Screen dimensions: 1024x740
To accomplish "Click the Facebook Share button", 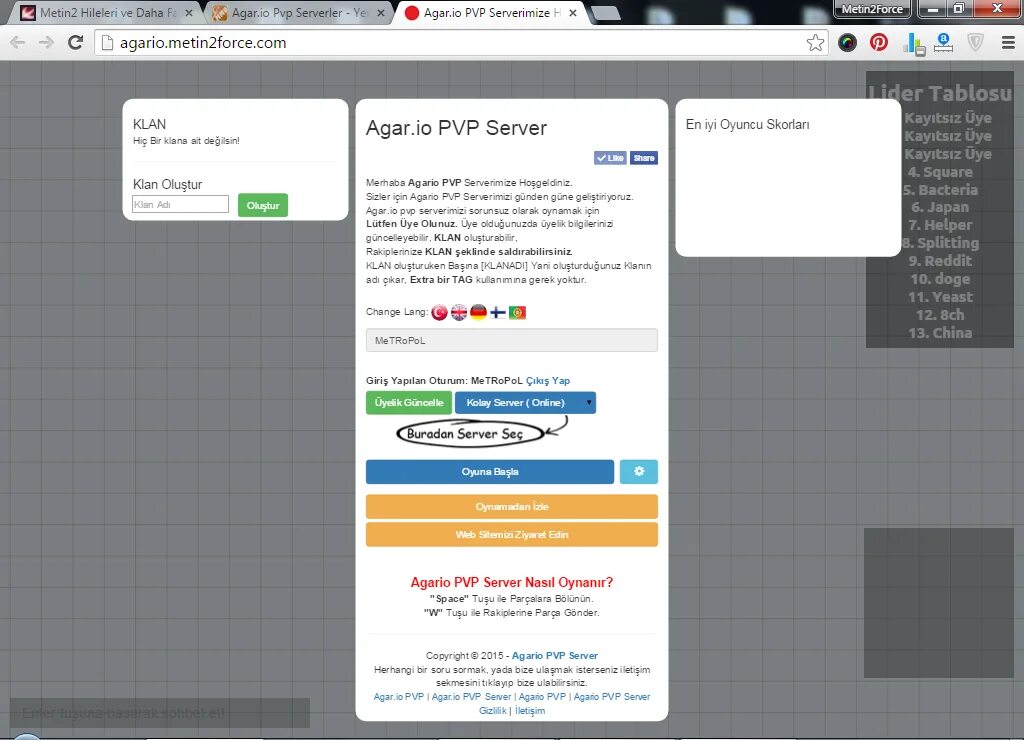I will [x=644, y=158].
